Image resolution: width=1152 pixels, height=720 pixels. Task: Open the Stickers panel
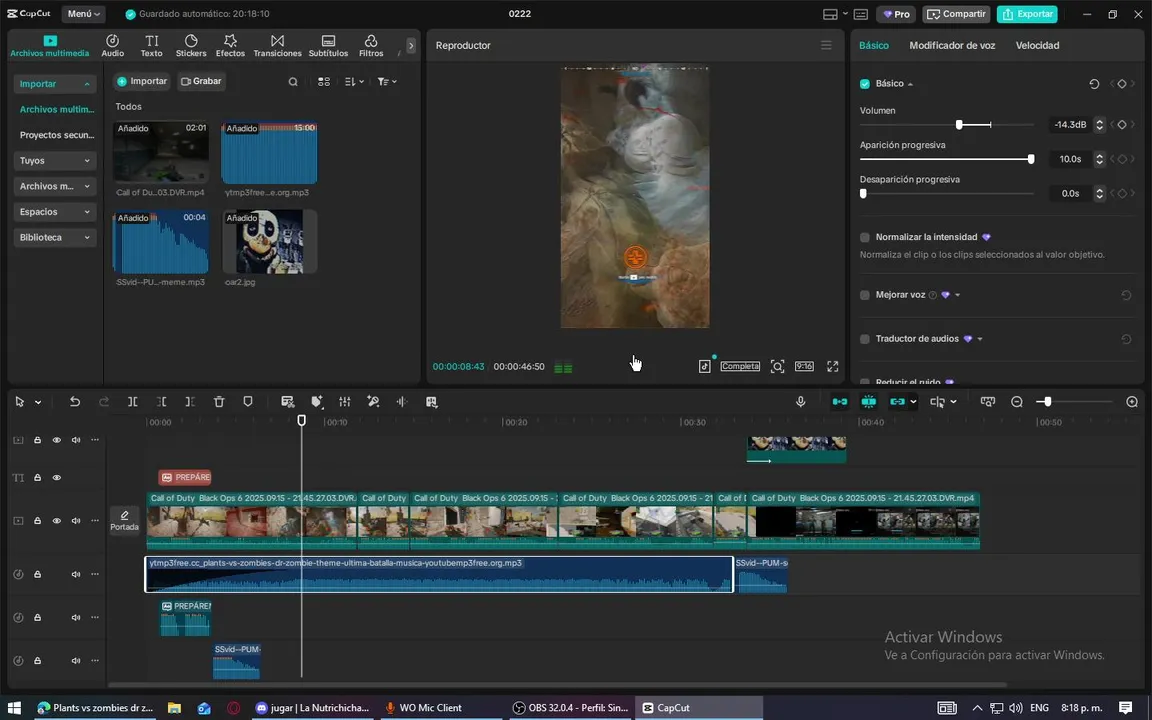[x=191, y=46]
